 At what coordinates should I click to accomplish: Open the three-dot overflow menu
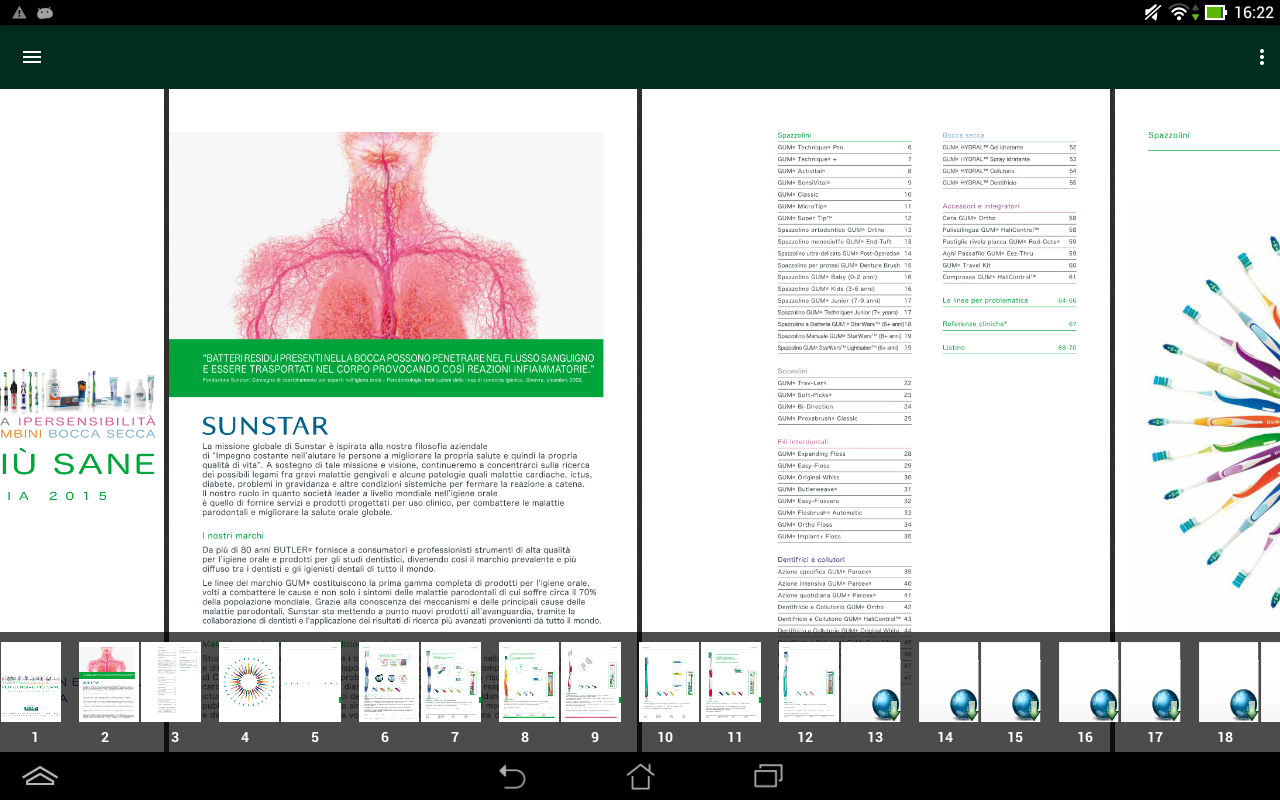[1262, 57]
